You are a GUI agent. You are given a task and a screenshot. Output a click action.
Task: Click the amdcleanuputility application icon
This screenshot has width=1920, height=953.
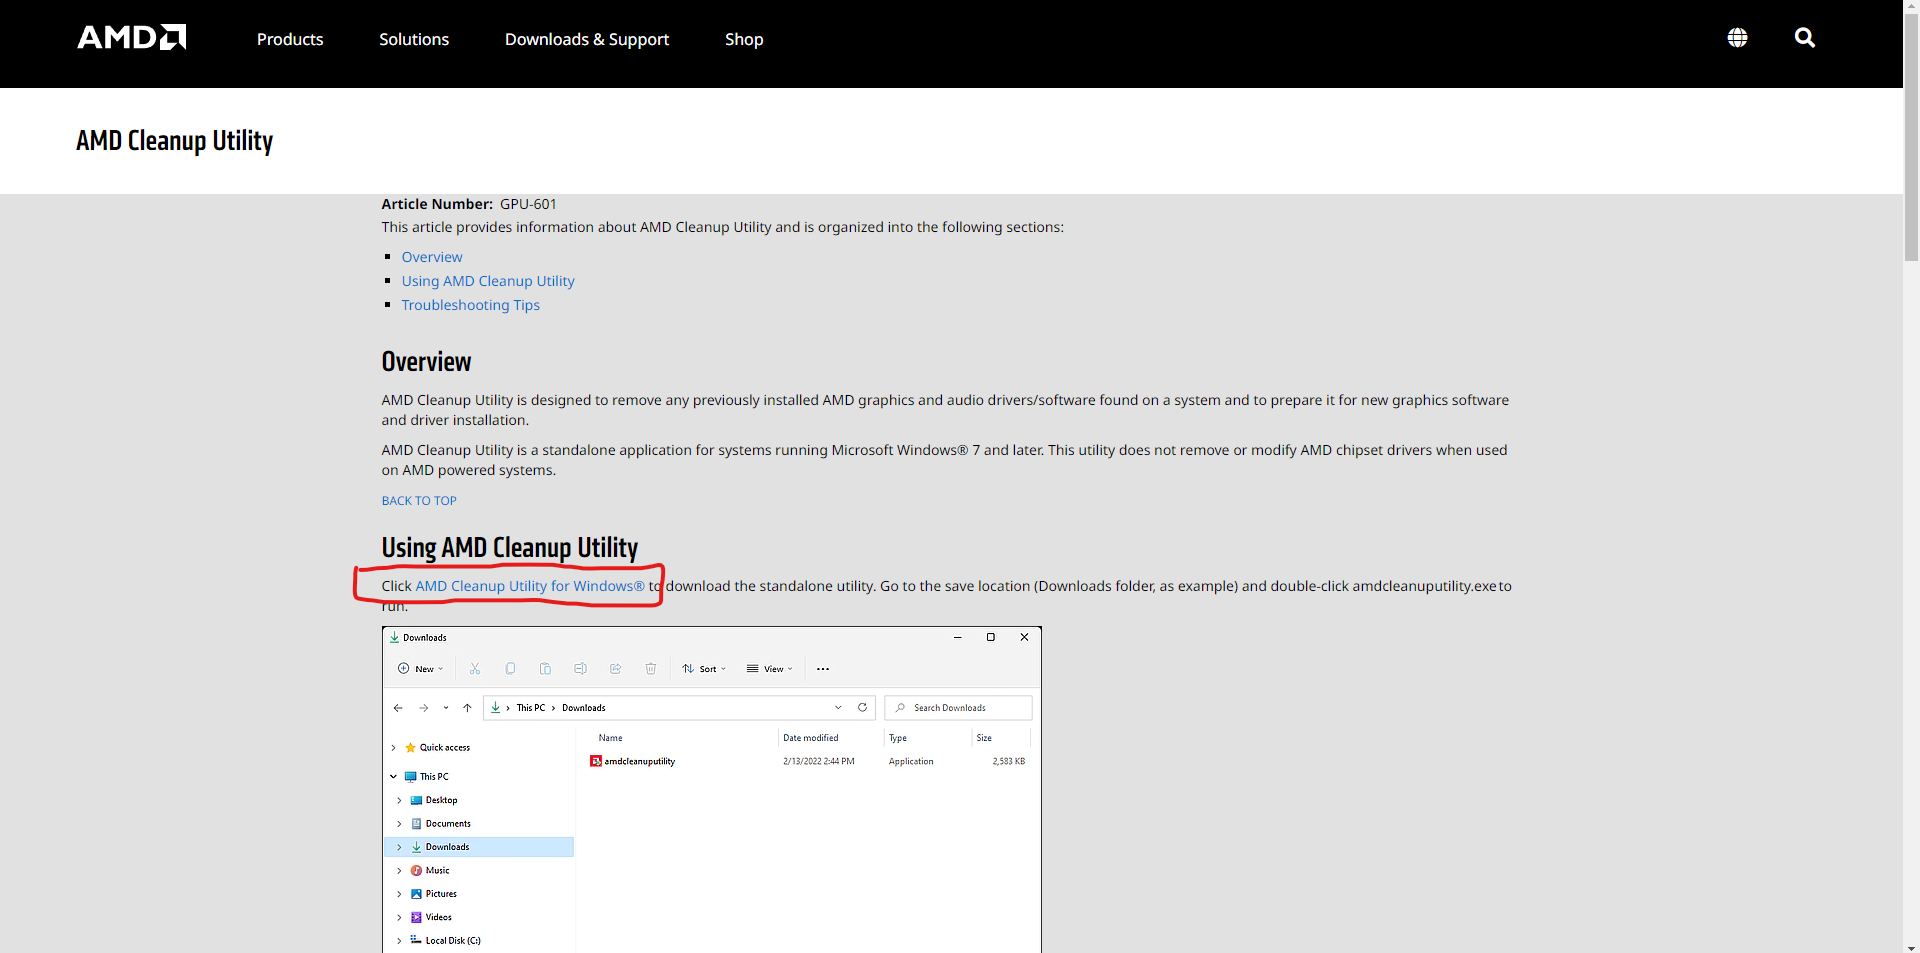596,762
